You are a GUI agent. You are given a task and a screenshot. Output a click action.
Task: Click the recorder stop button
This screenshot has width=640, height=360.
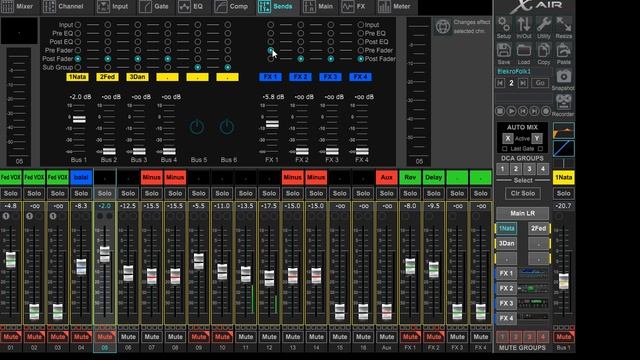click(500, 111)
